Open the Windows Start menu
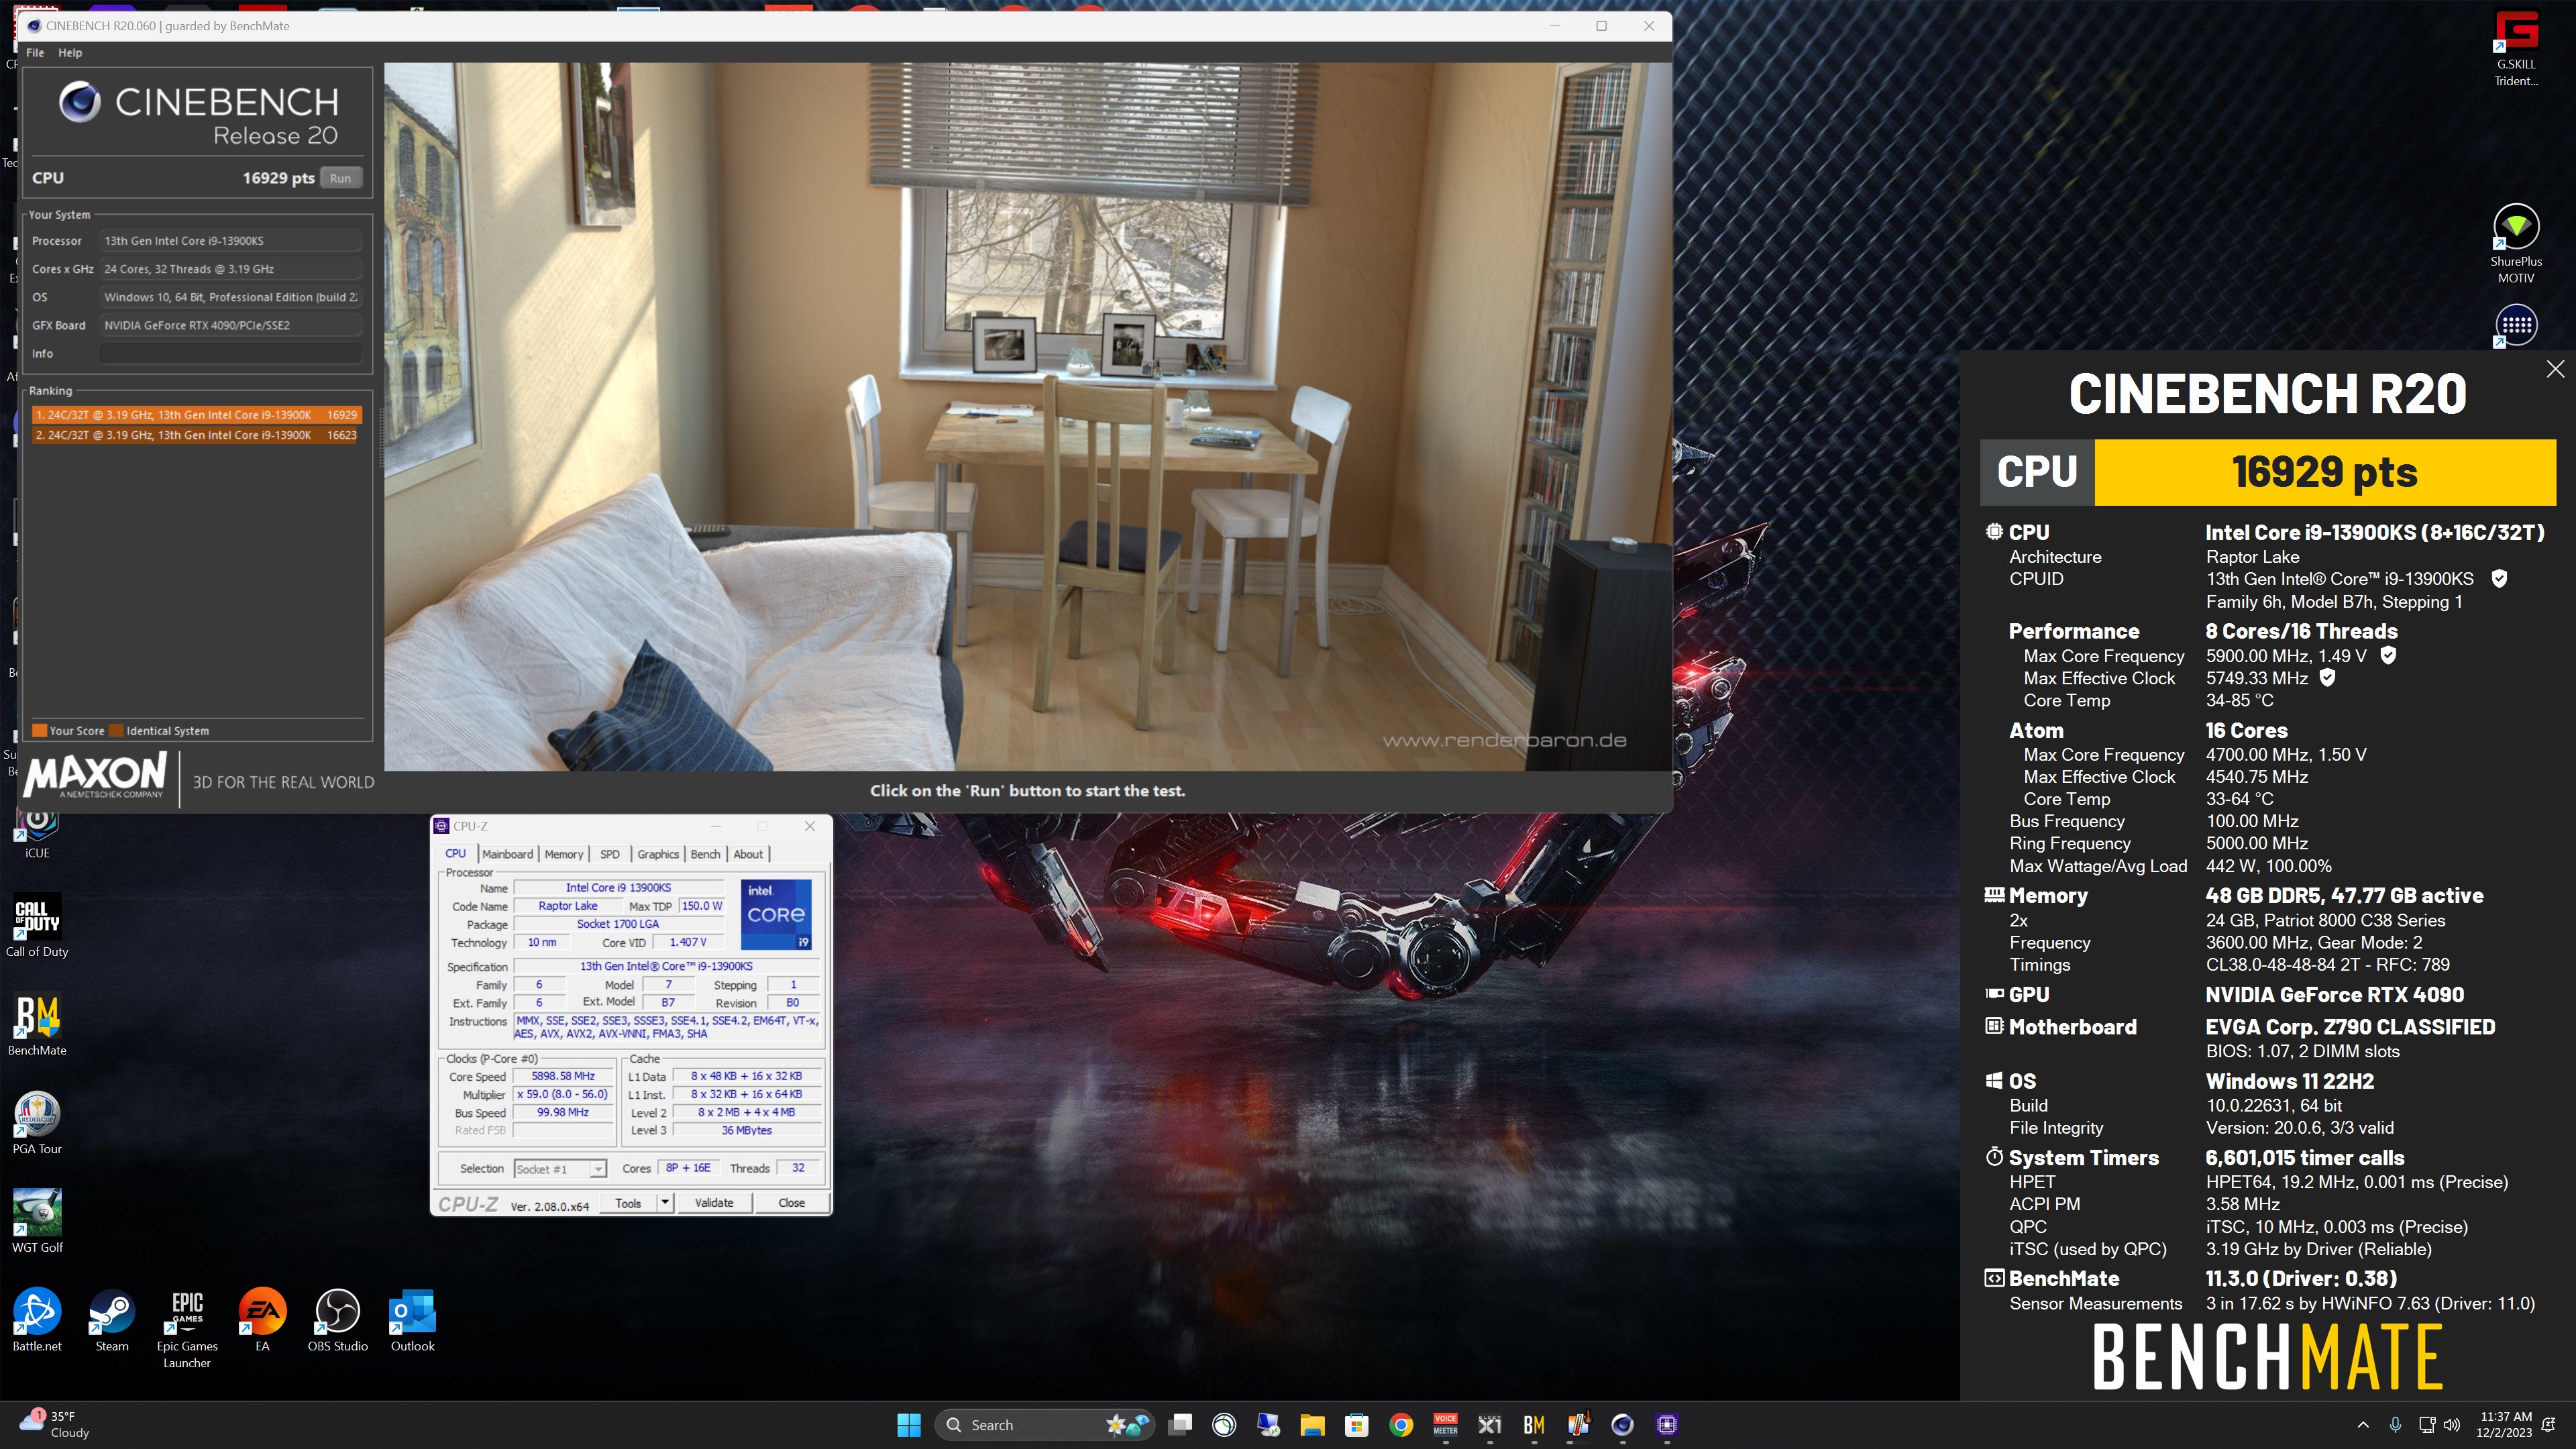Viewport: 2576px width, 1449px height. (x=908, y=1425)
